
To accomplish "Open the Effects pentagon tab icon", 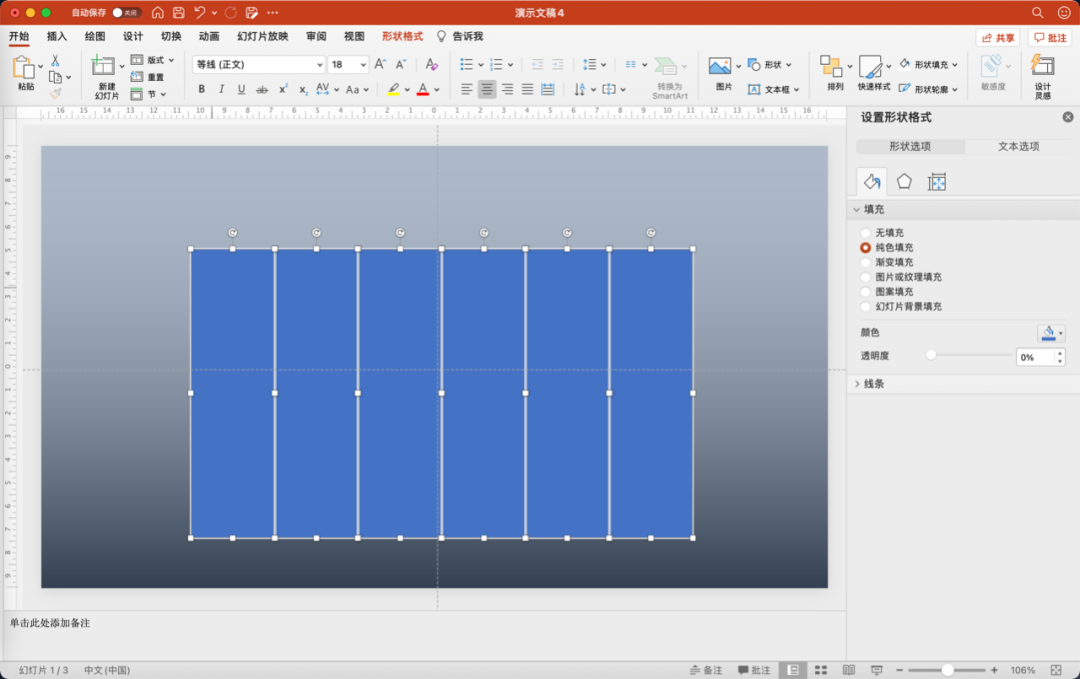I will pyautogui.click(x=904, y=181).
